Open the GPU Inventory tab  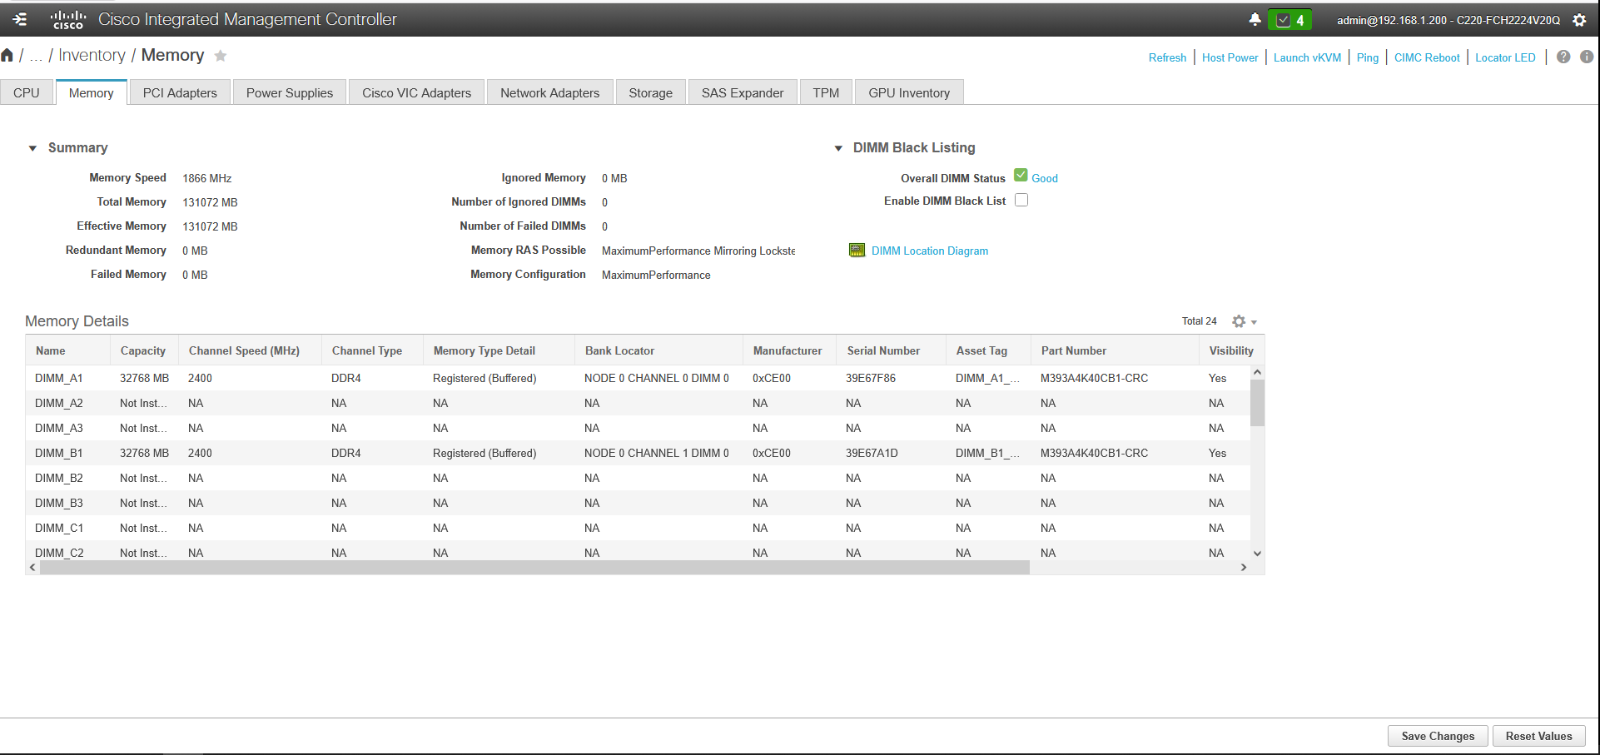point(909,92)
